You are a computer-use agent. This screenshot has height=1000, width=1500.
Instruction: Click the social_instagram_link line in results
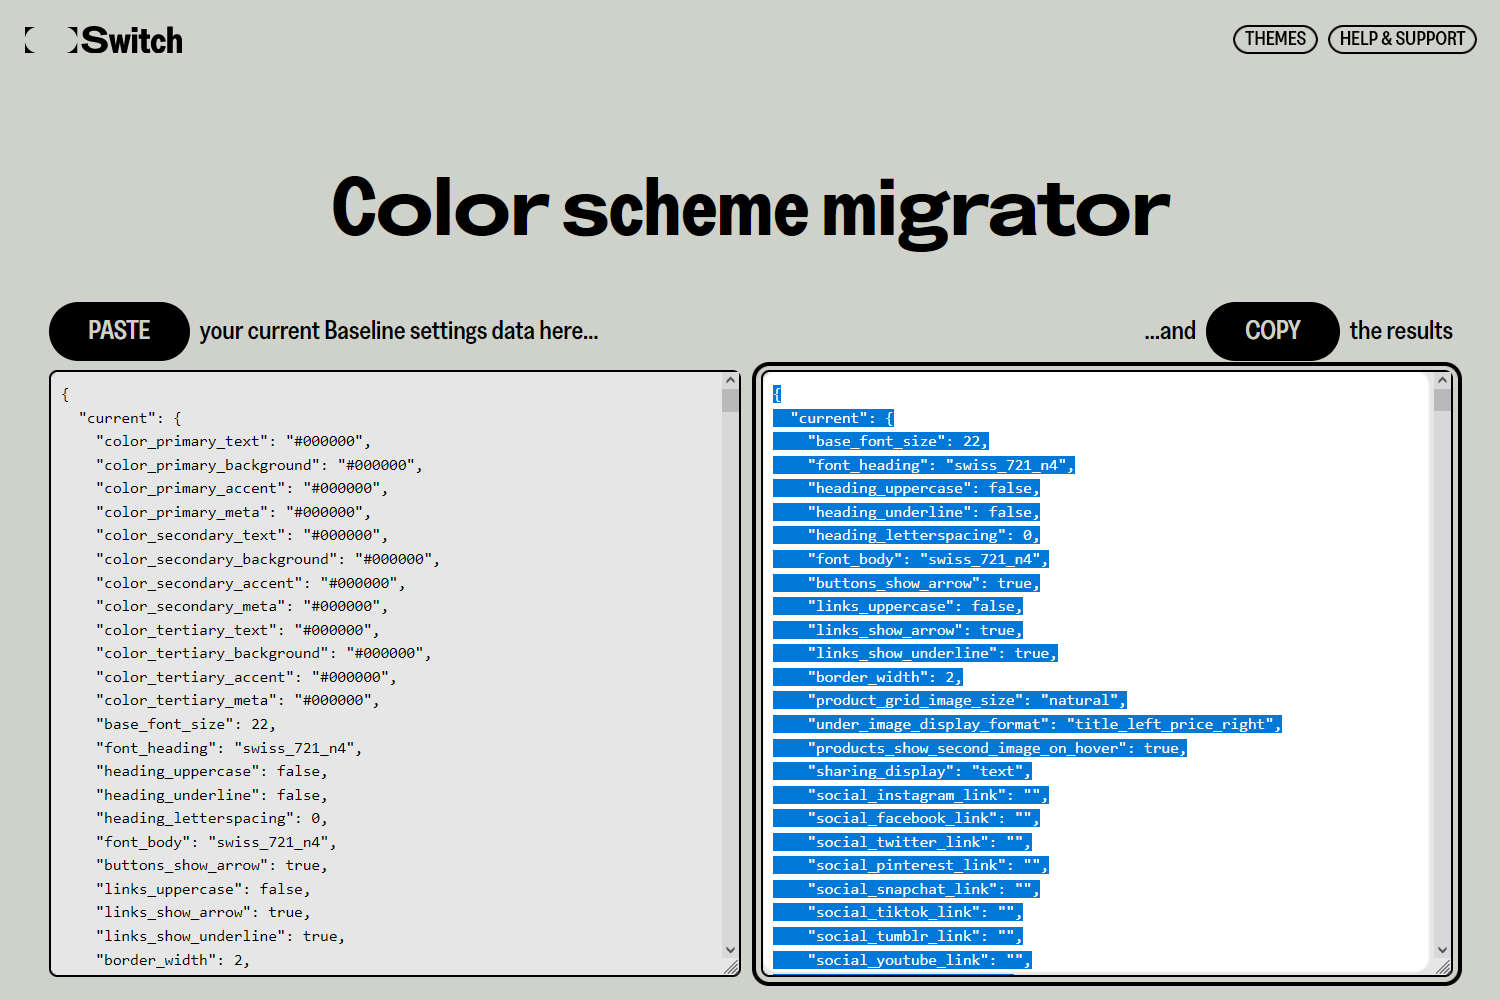click(x=910, y=794)
